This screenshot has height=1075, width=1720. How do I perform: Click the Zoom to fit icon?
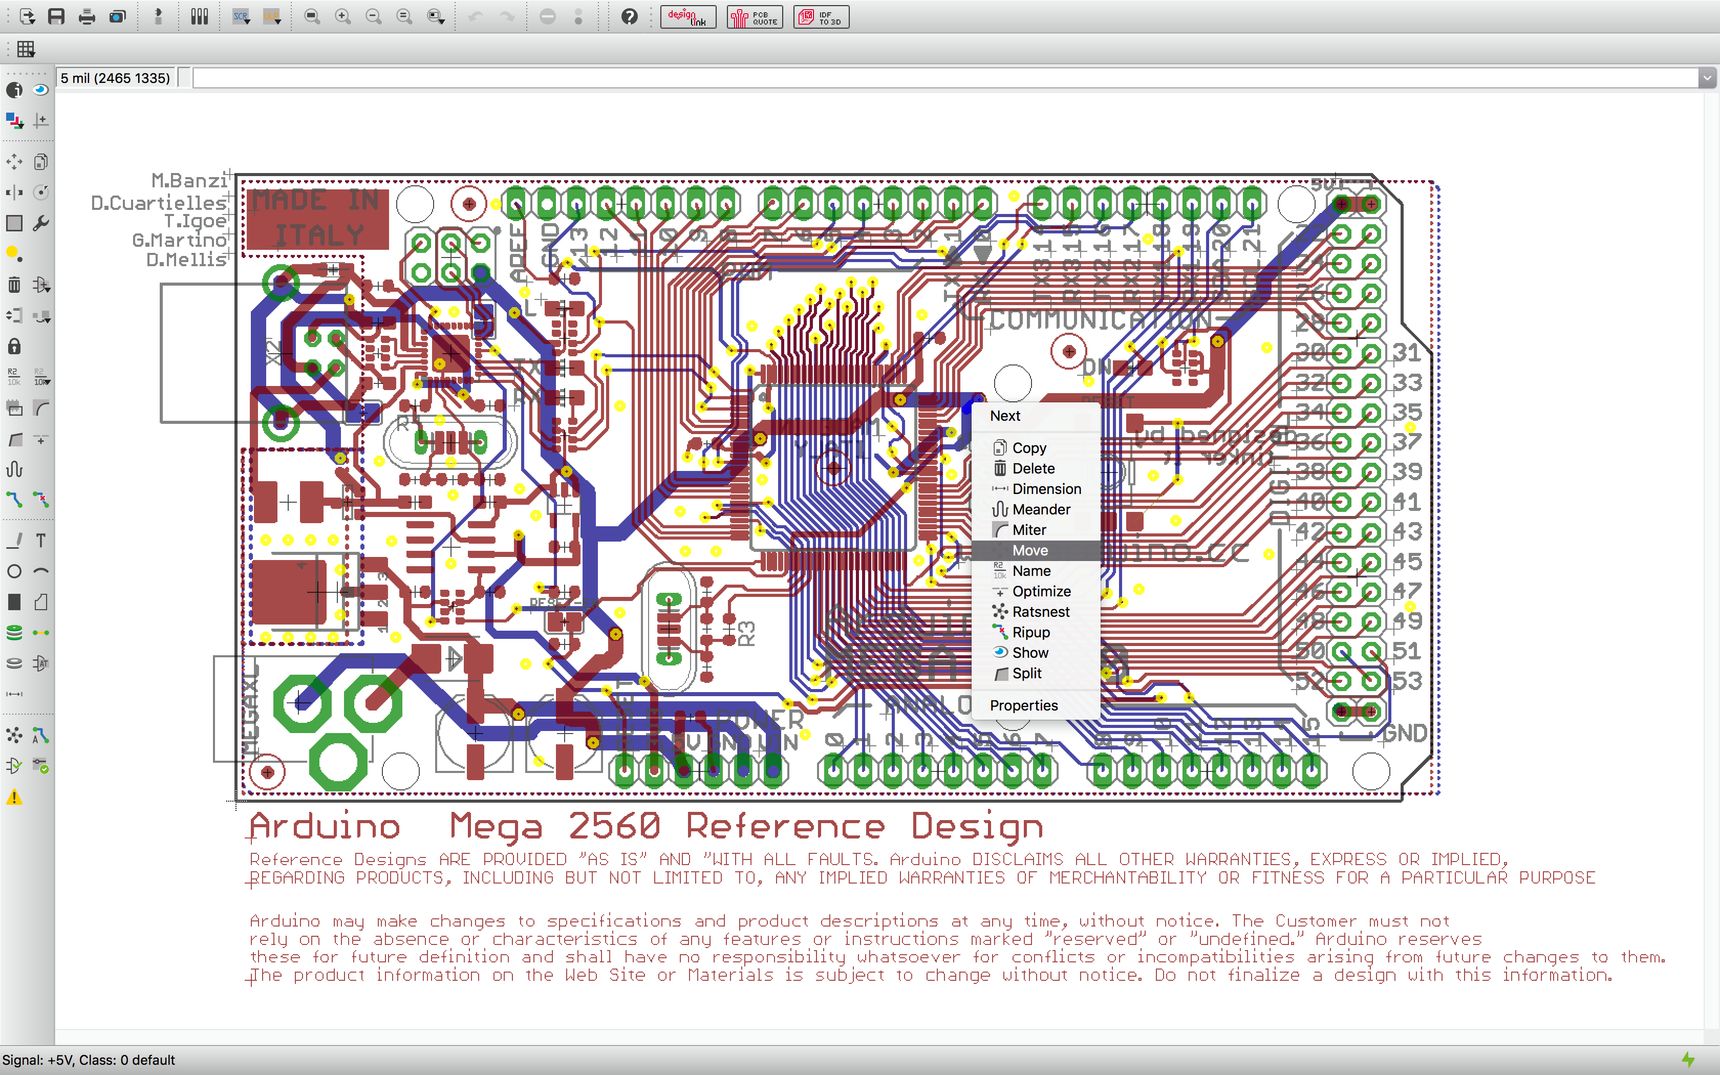point(312,16)
